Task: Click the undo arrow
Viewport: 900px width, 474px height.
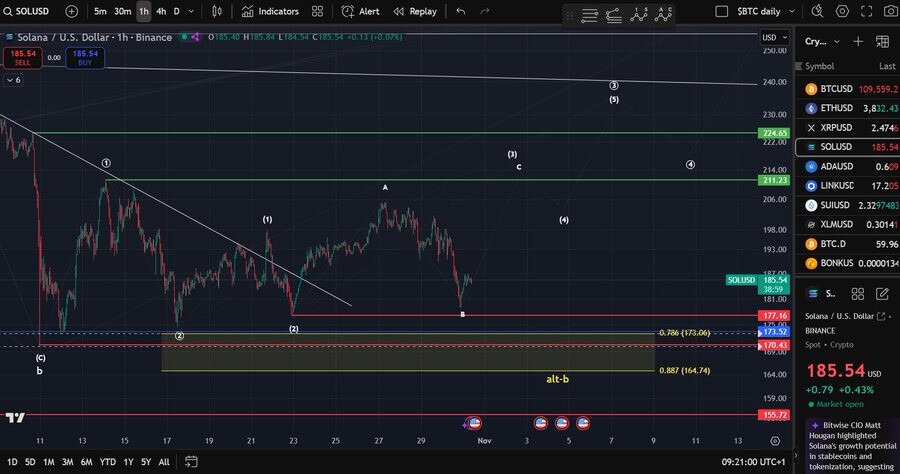Action: coord(460,11)
